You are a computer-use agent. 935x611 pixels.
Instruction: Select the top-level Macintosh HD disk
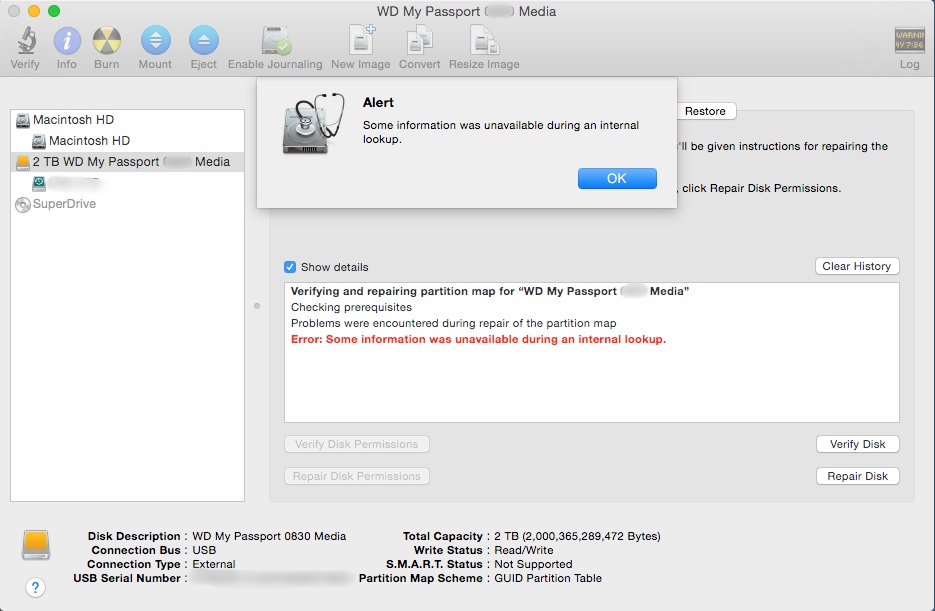pos(73,120)
